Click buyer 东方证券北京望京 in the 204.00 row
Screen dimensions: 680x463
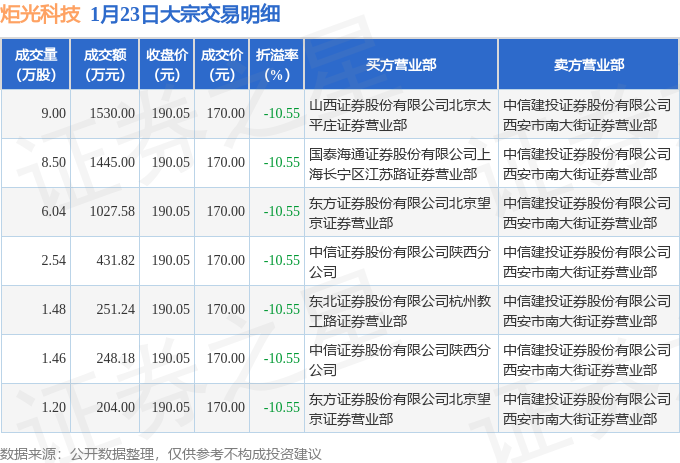(400, 409)
